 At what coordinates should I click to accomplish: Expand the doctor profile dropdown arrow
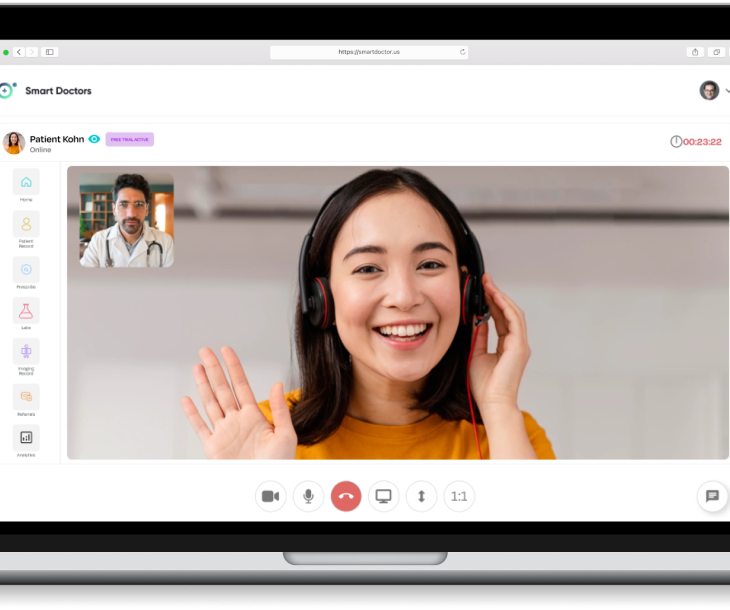(727, 91)
